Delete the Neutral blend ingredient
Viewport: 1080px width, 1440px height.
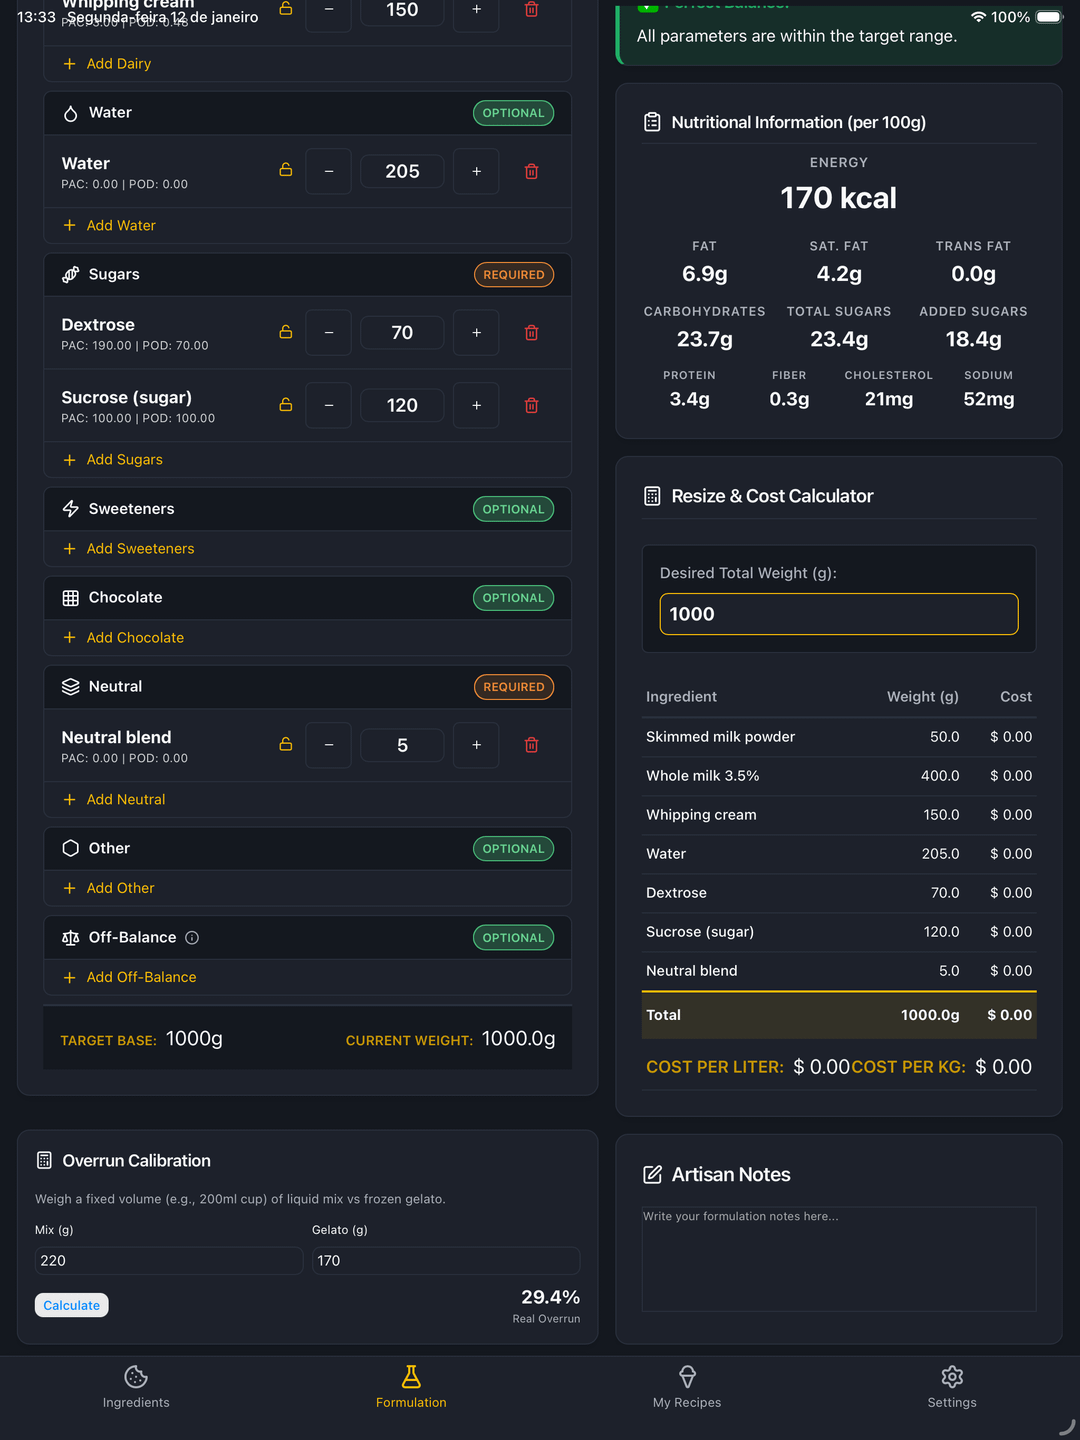click(x=531, y=745)
